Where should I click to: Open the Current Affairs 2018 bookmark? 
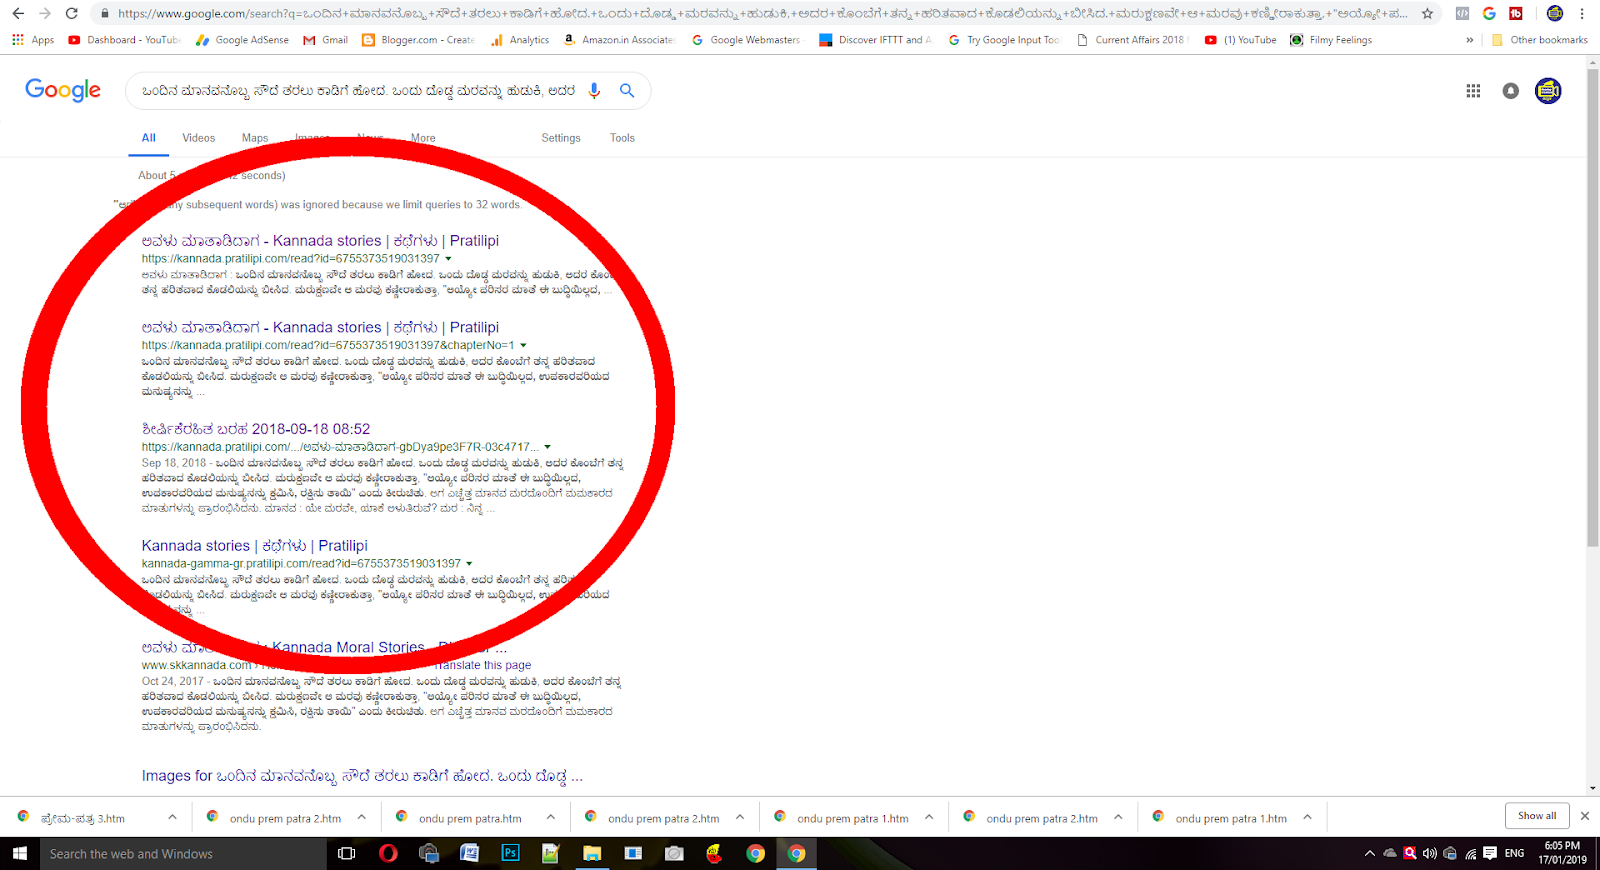click(x=1130, y=40)
